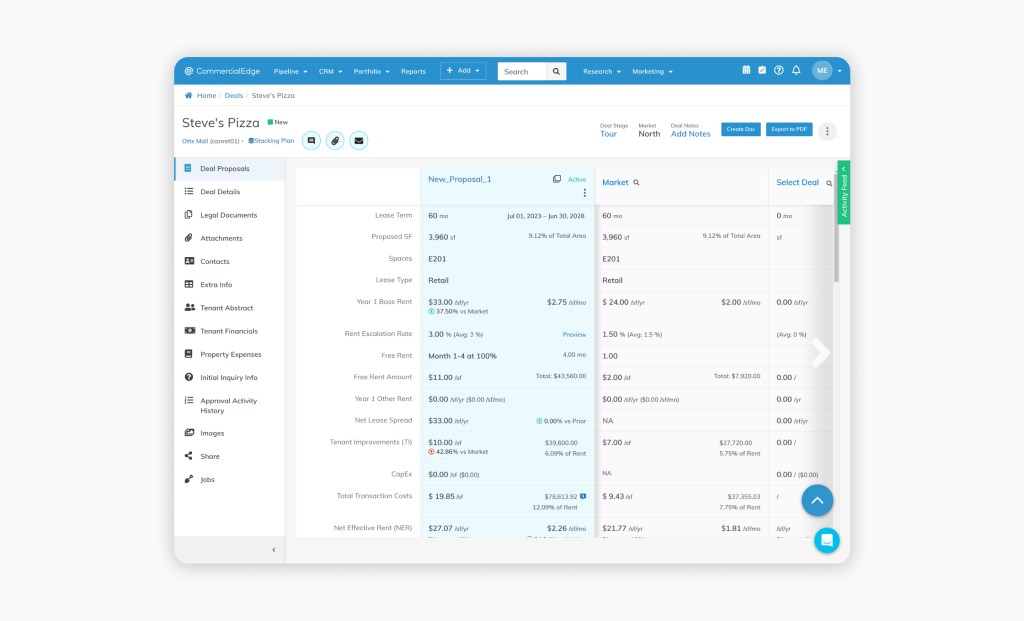Click the CommerciaEdge logo
The width and height of the screenshot is (1024, 621).
point(222,71)
